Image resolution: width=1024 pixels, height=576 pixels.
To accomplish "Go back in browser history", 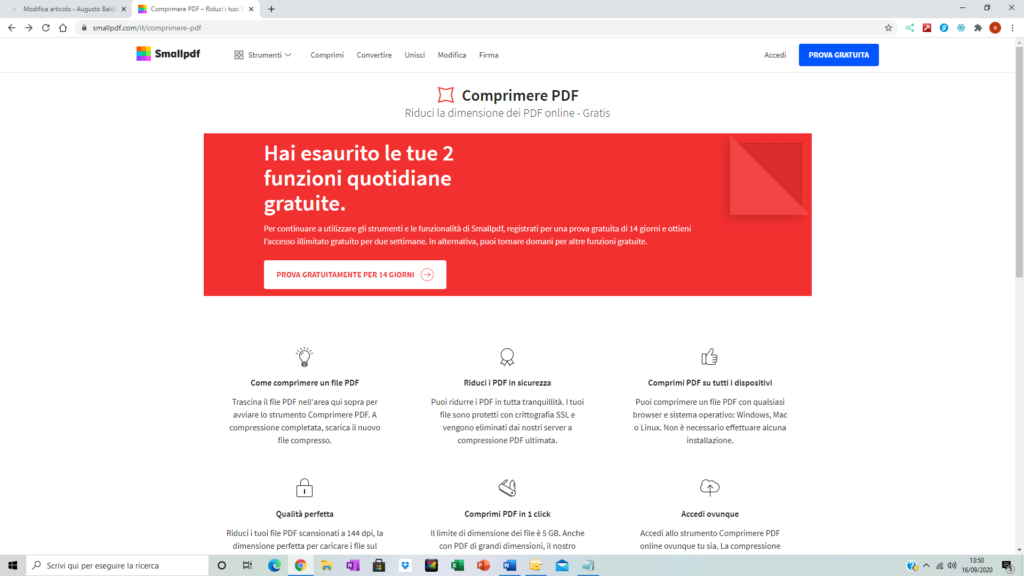I will (12, 28).
